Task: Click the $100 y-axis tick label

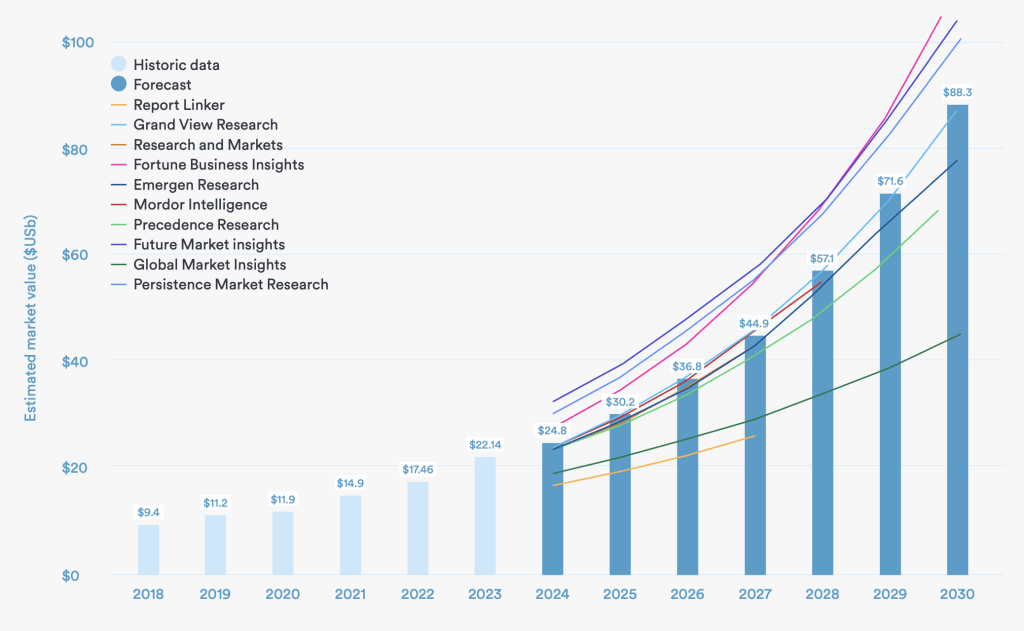Action: (77, 42)
